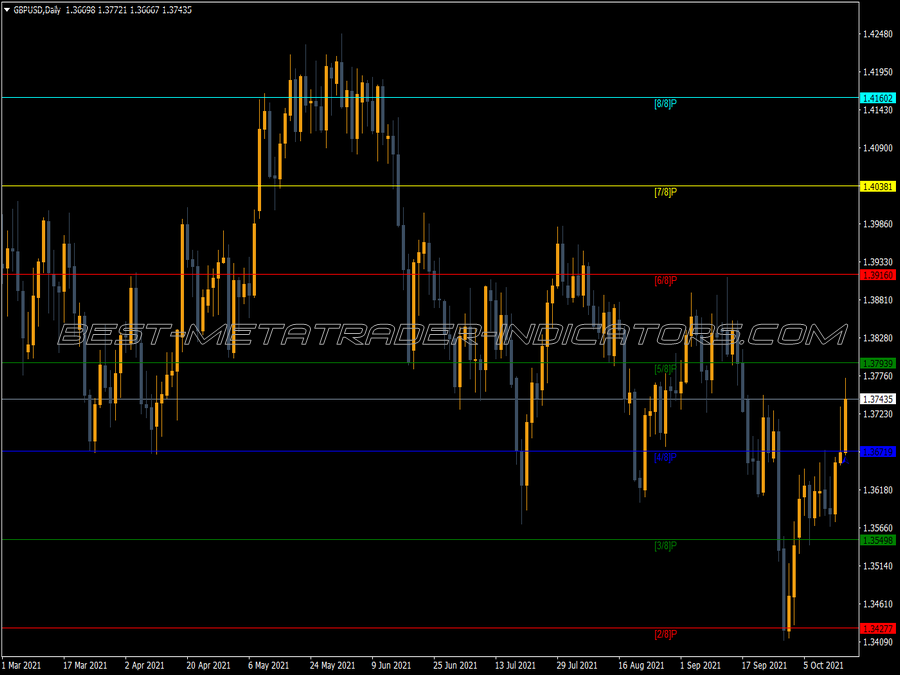Image resolution: width=900 pixels, height=675 pixels.
Task: Click the 1.37760 price scale value
Action: [878, 376]
